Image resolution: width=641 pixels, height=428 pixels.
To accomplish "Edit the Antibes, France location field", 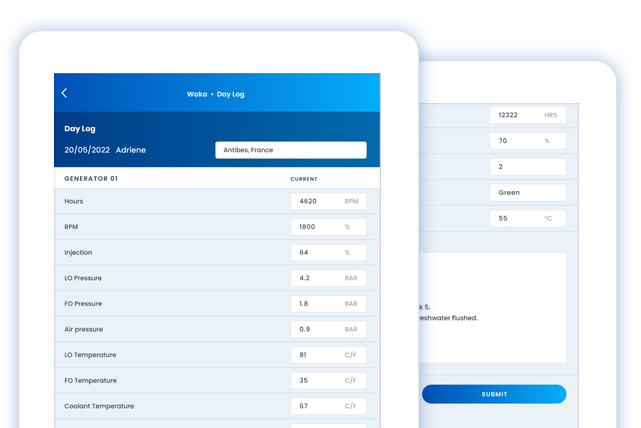I will (291, 150).
